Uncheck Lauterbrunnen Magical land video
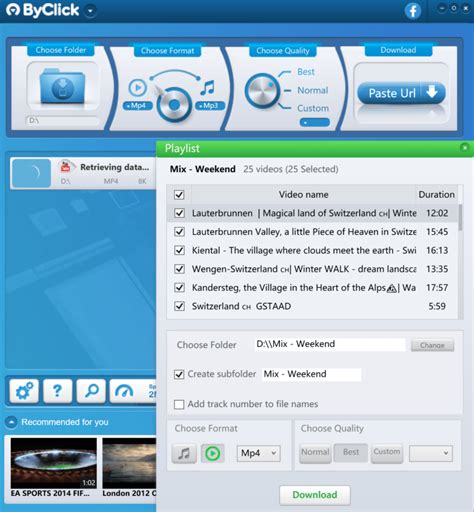The height and width of the screenshot is (512, 474). pos(179,213)
